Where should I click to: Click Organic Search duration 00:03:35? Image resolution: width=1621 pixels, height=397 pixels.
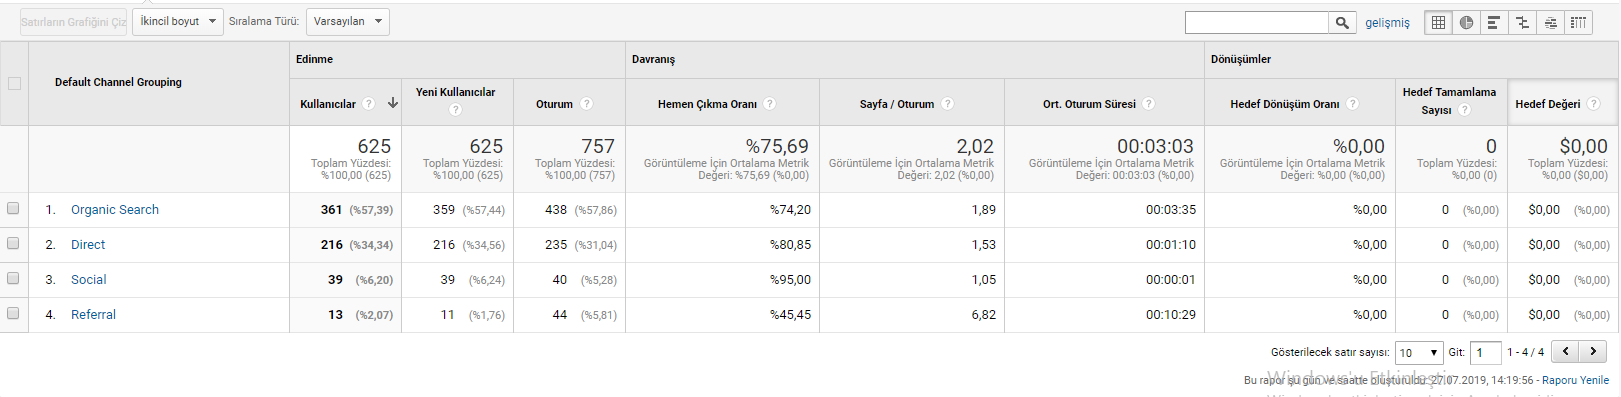(1171, 210)
